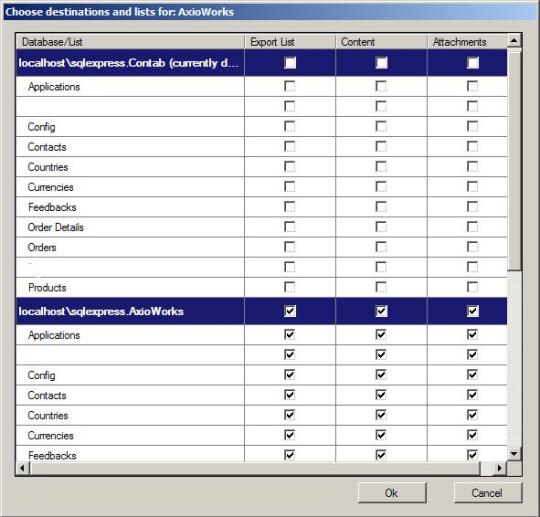Viewport: 540px width, 517px height.
Task: Uncheck Attachments for the AxioWorks database row
Action: 472,311
